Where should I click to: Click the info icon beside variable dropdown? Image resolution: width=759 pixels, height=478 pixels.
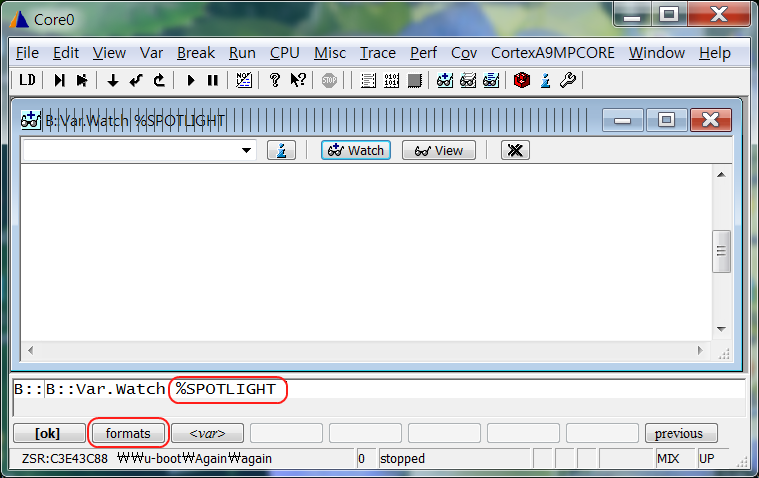point(281,150)
